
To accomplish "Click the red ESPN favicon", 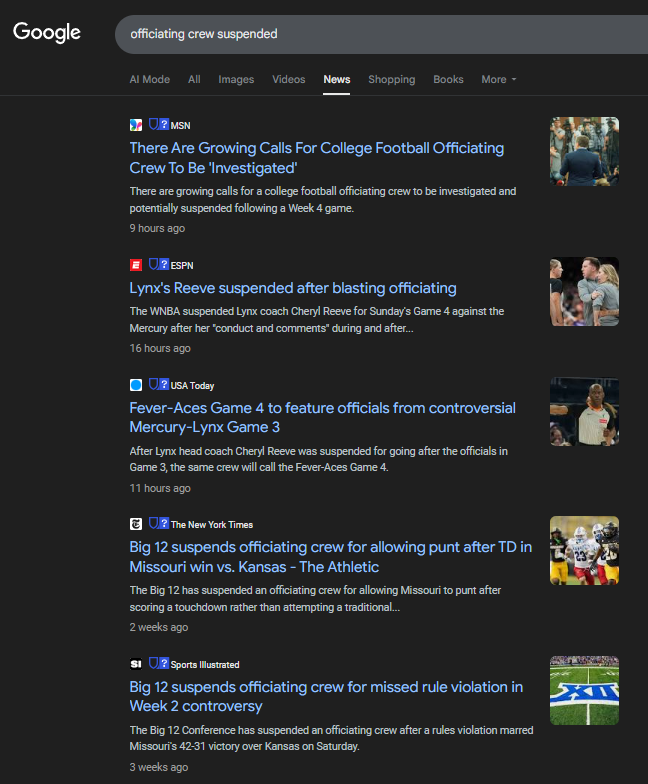I will pos(136,265).
